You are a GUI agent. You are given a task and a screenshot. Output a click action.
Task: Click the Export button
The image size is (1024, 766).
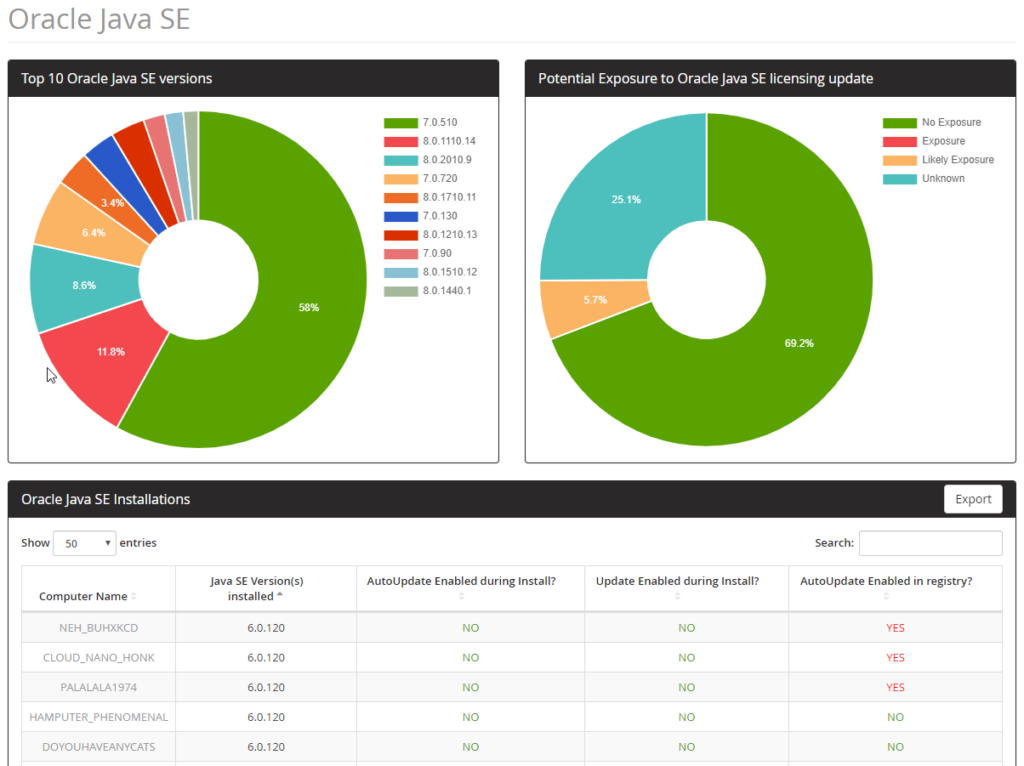click(x=972, y=499)
